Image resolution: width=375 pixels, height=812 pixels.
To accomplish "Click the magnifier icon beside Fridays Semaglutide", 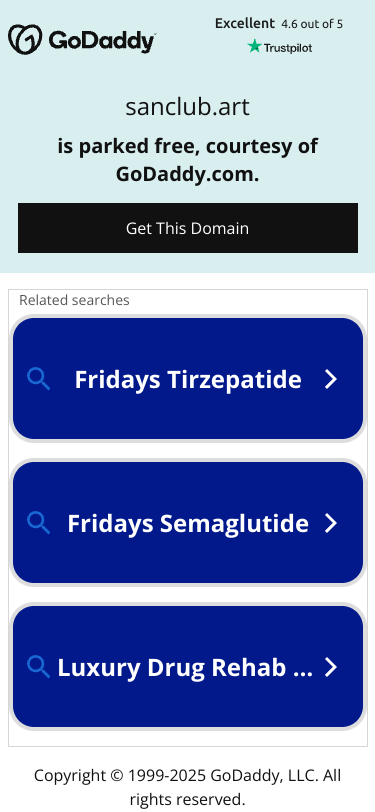I will [x=38, y=523].
